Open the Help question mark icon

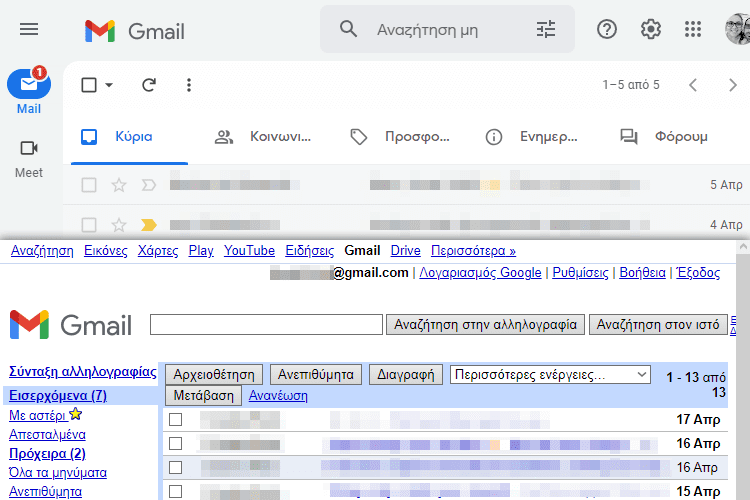click(607, 30)
